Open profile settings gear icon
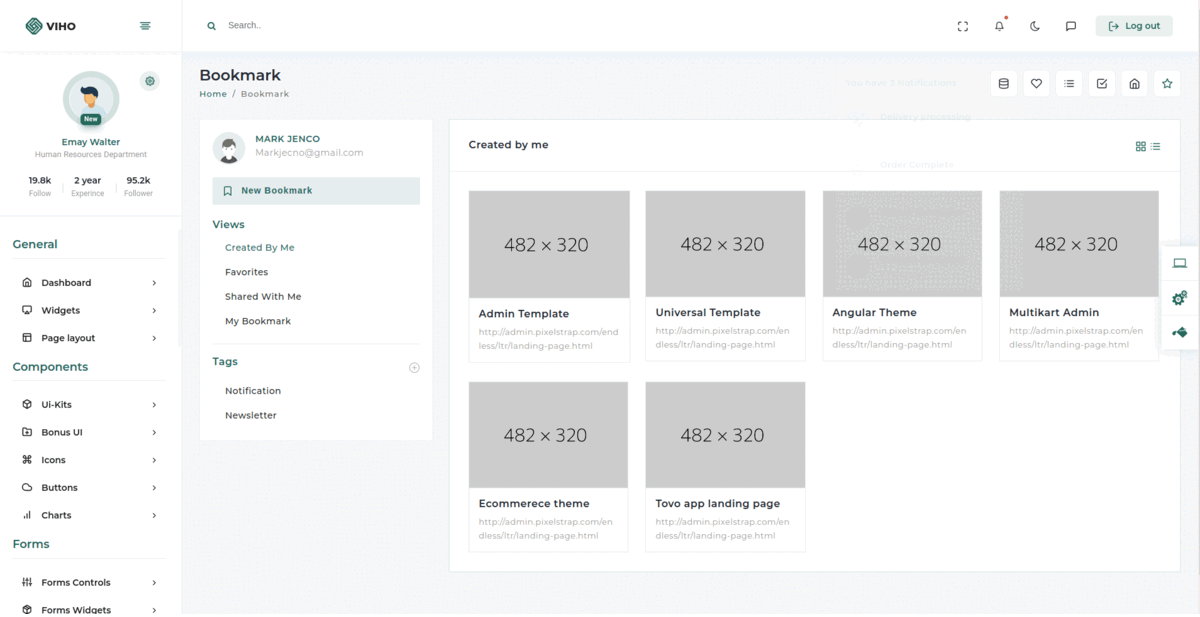The height and width of the screenshot is (617, 1200). click(x=150, y=81)
